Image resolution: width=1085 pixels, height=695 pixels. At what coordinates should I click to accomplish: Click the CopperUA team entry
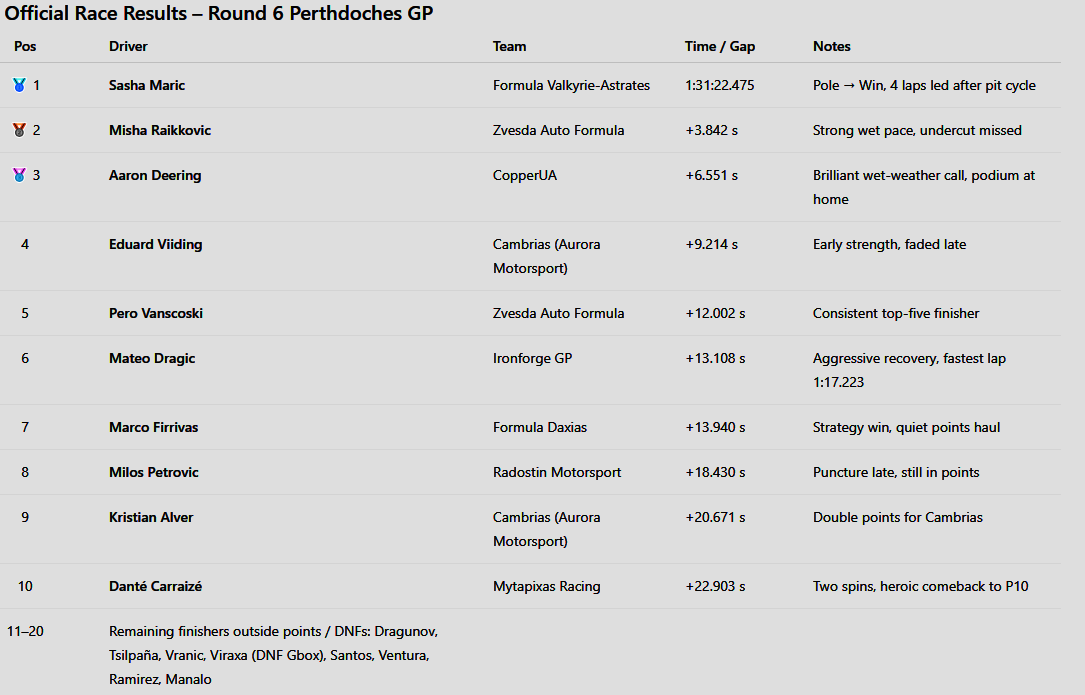click(x=525, y=176)
